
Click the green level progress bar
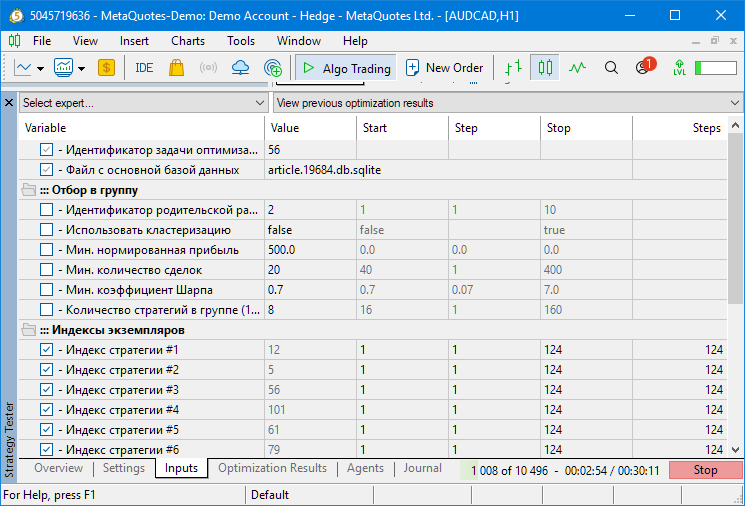(x=716, y=68)
